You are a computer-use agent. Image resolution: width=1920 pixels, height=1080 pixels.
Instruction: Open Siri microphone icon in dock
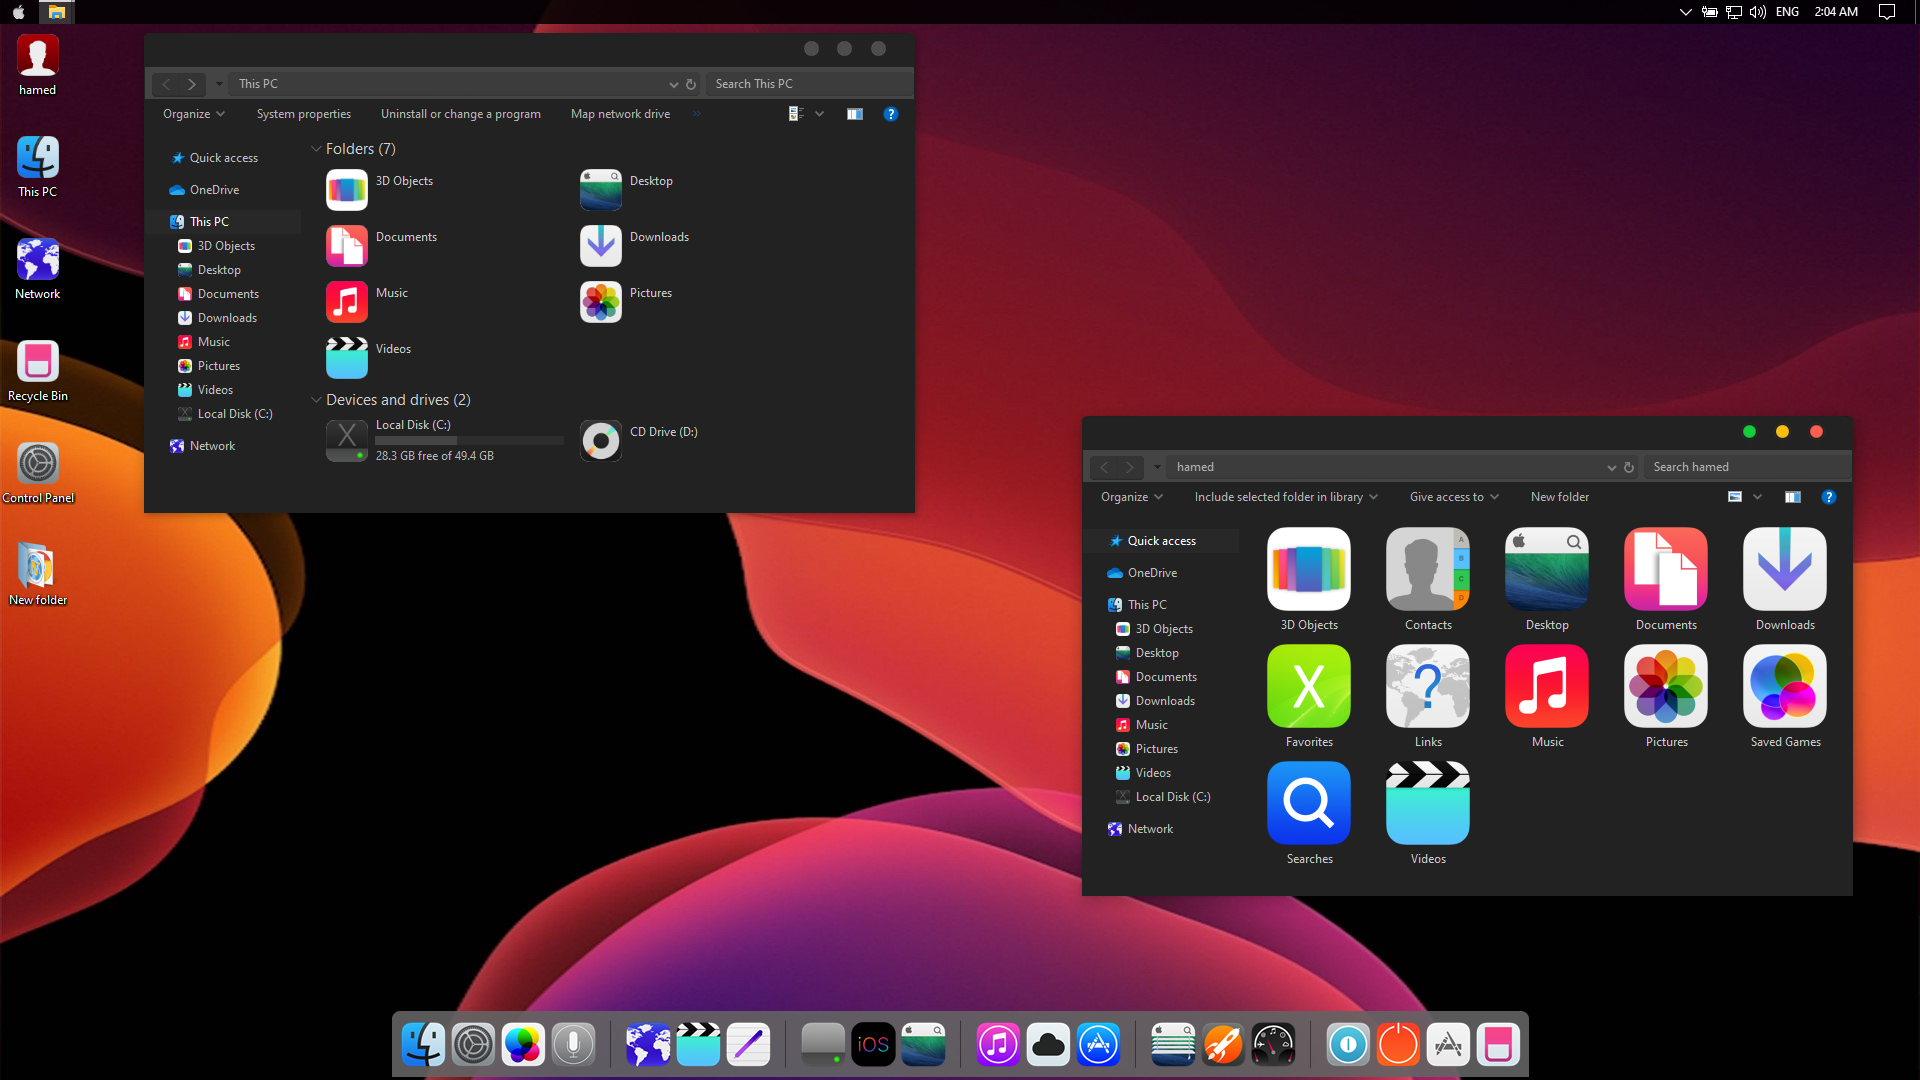point(573,1045)
